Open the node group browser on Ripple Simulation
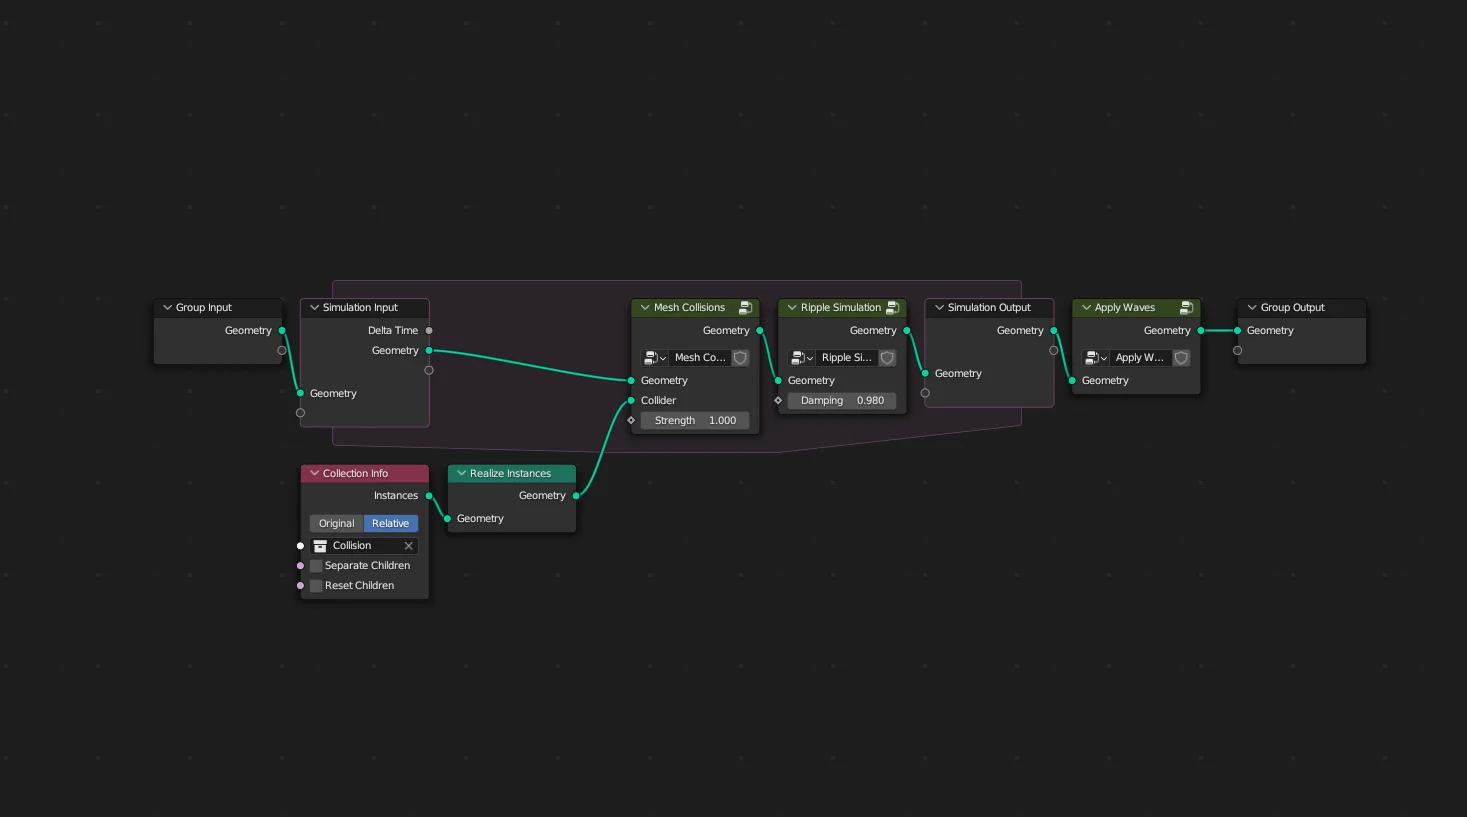Screen dimensions: 1467x817 click(802, 357)
